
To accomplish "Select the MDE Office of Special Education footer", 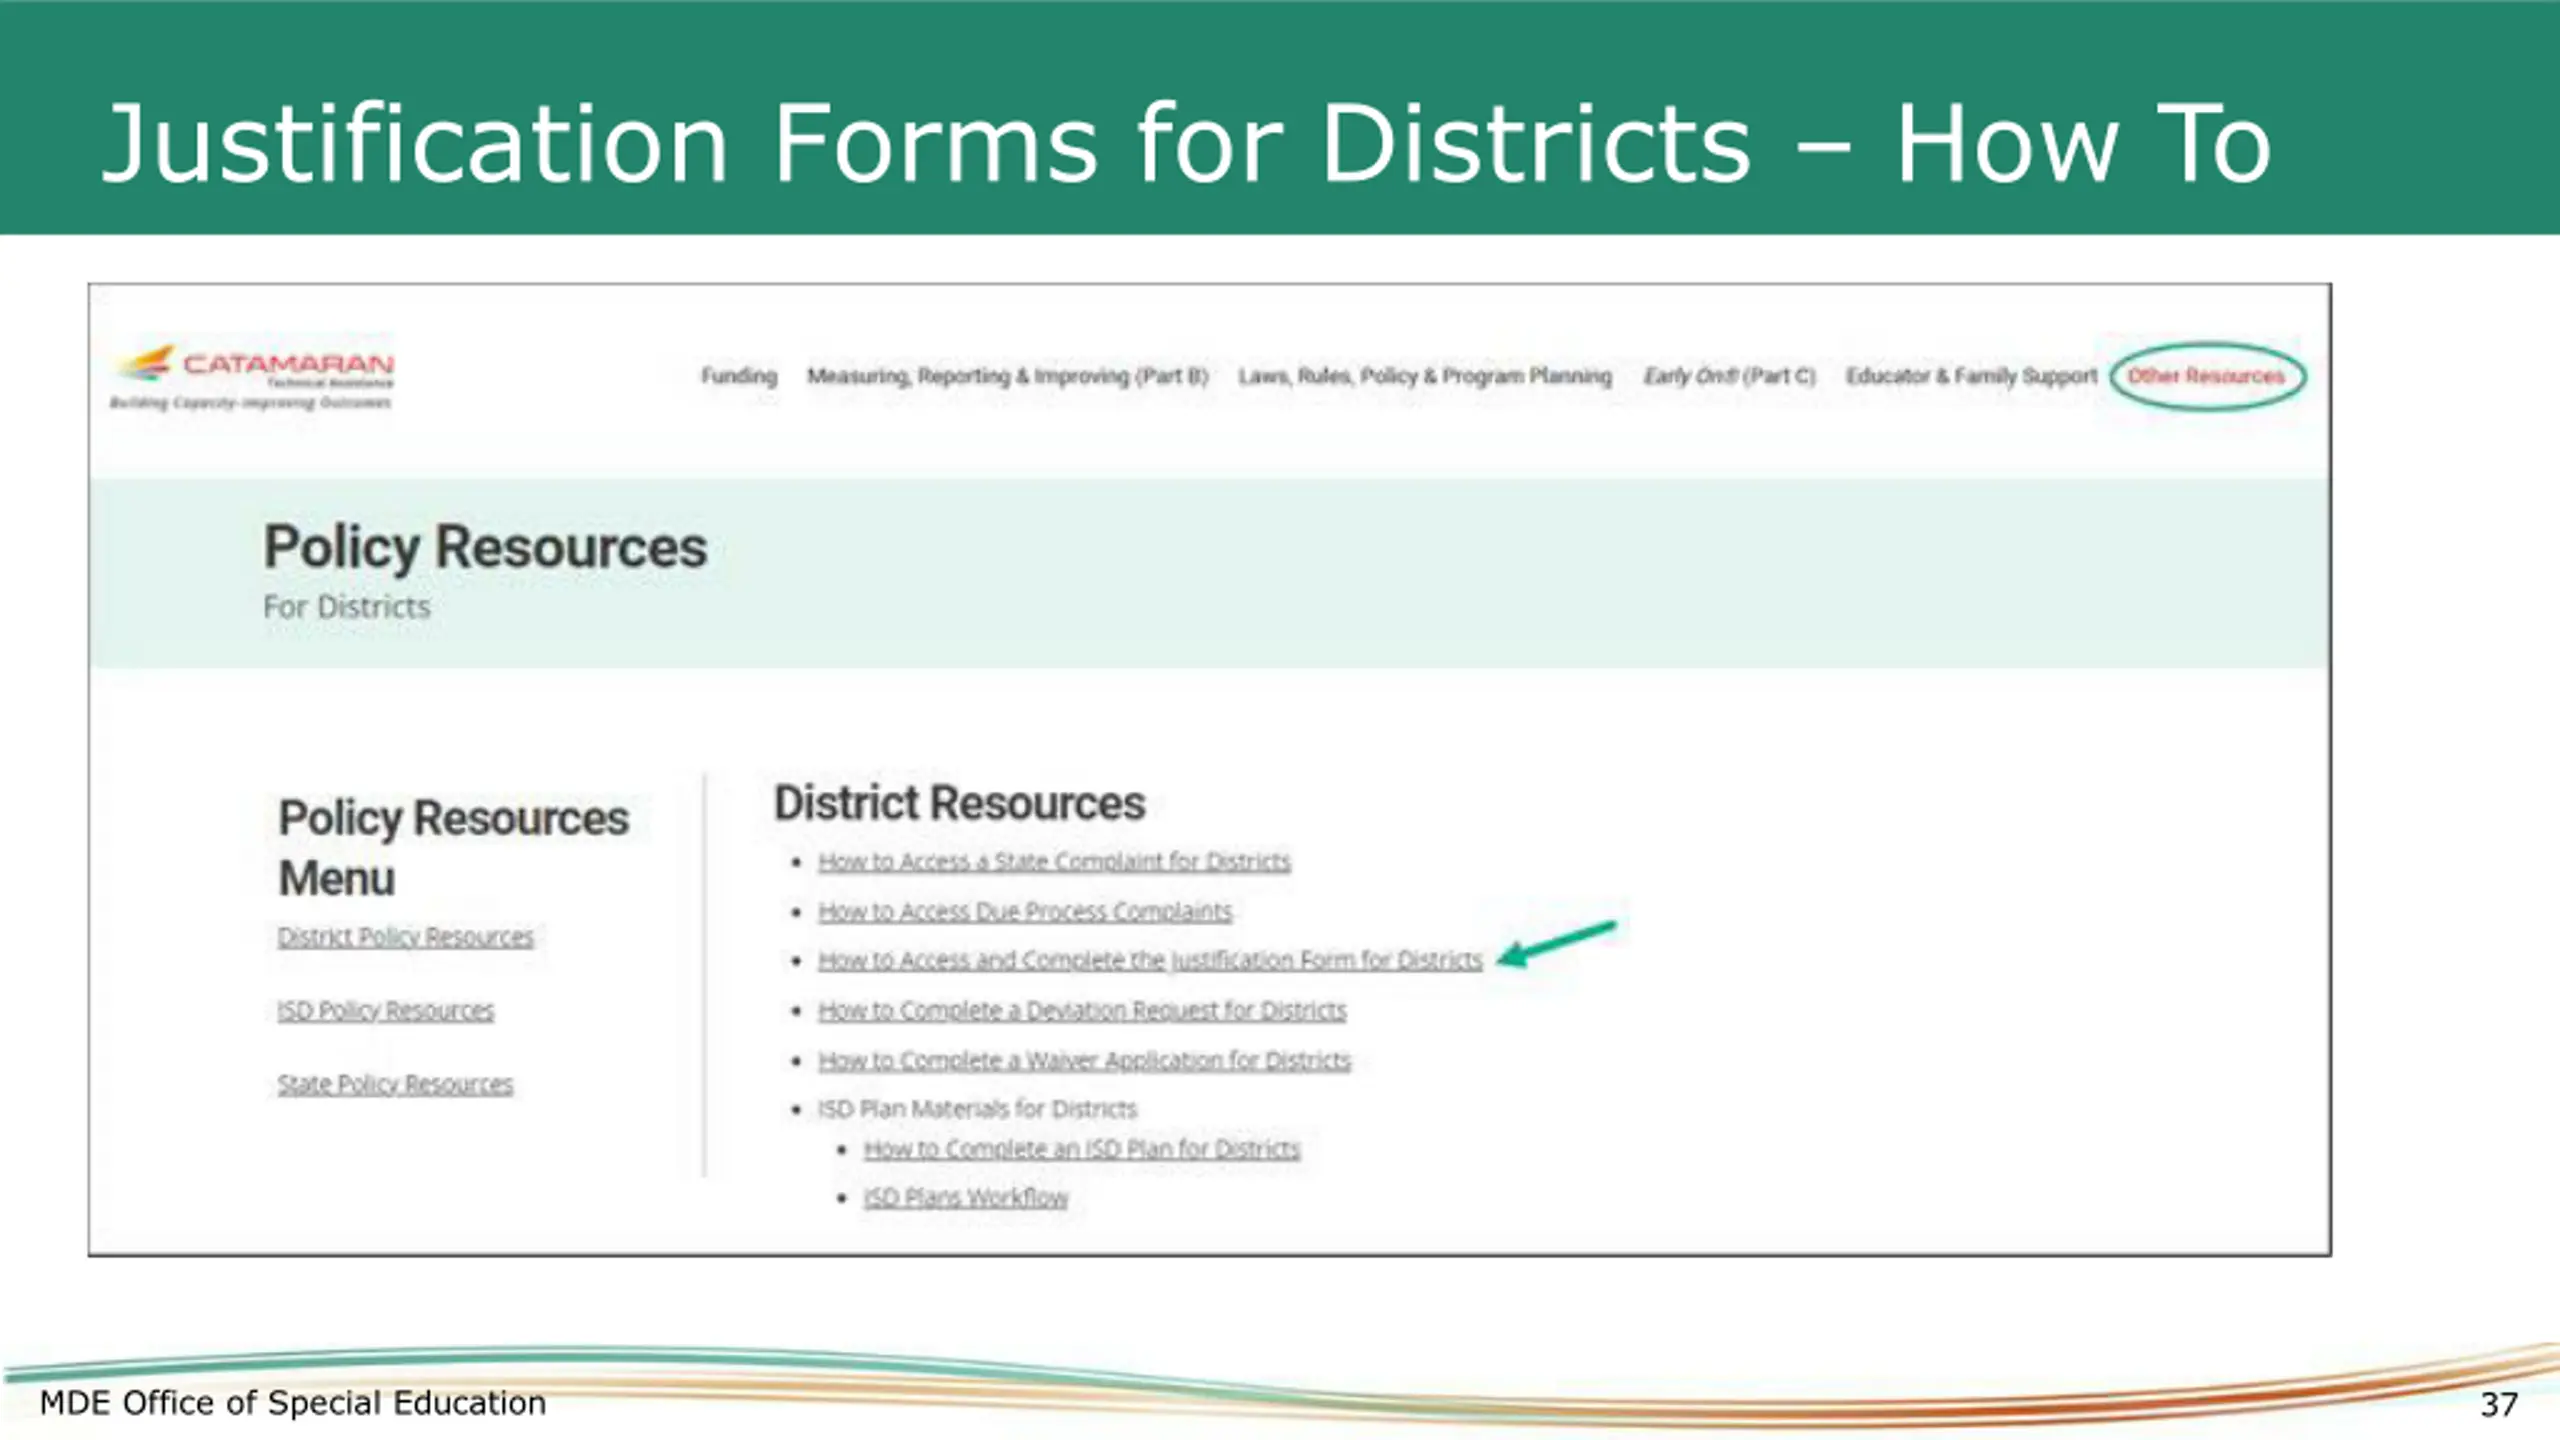I will pos(293,1403).
